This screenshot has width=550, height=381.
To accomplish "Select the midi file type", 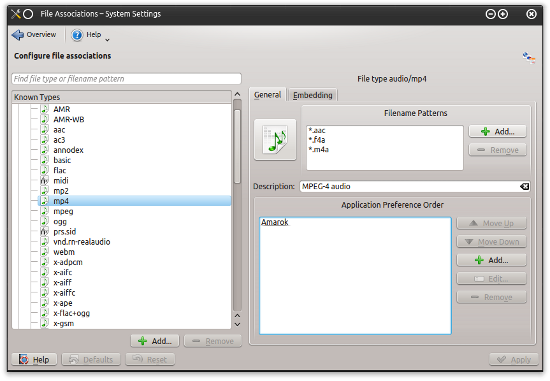I will [61, 181].
